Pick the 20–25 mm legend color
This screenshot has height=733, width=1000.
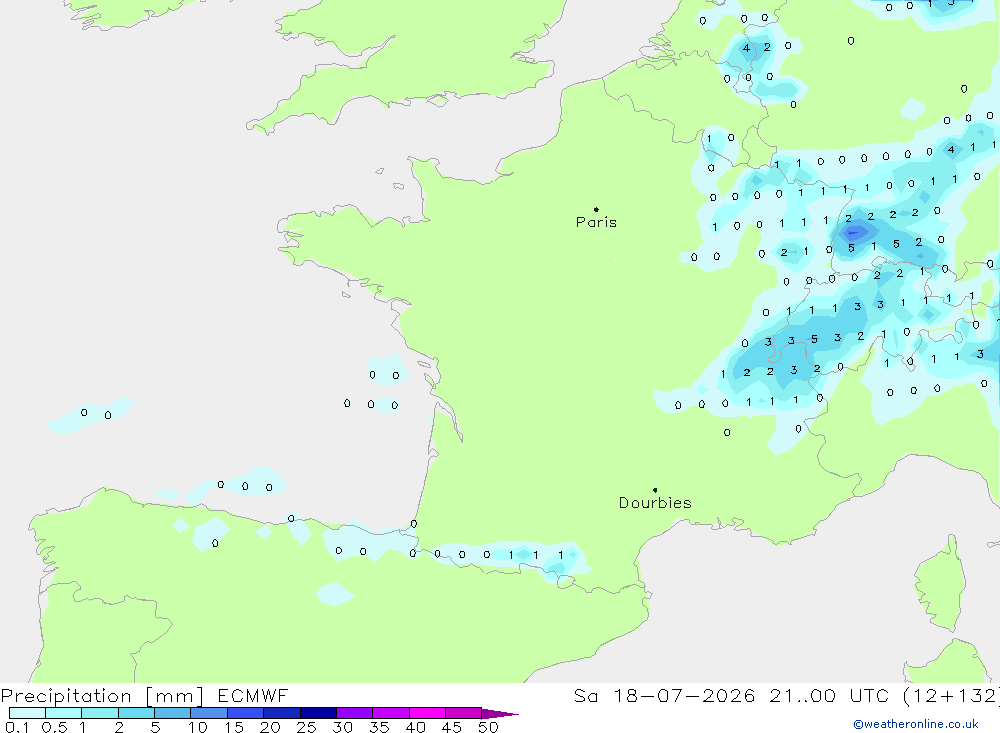[282, 713]
